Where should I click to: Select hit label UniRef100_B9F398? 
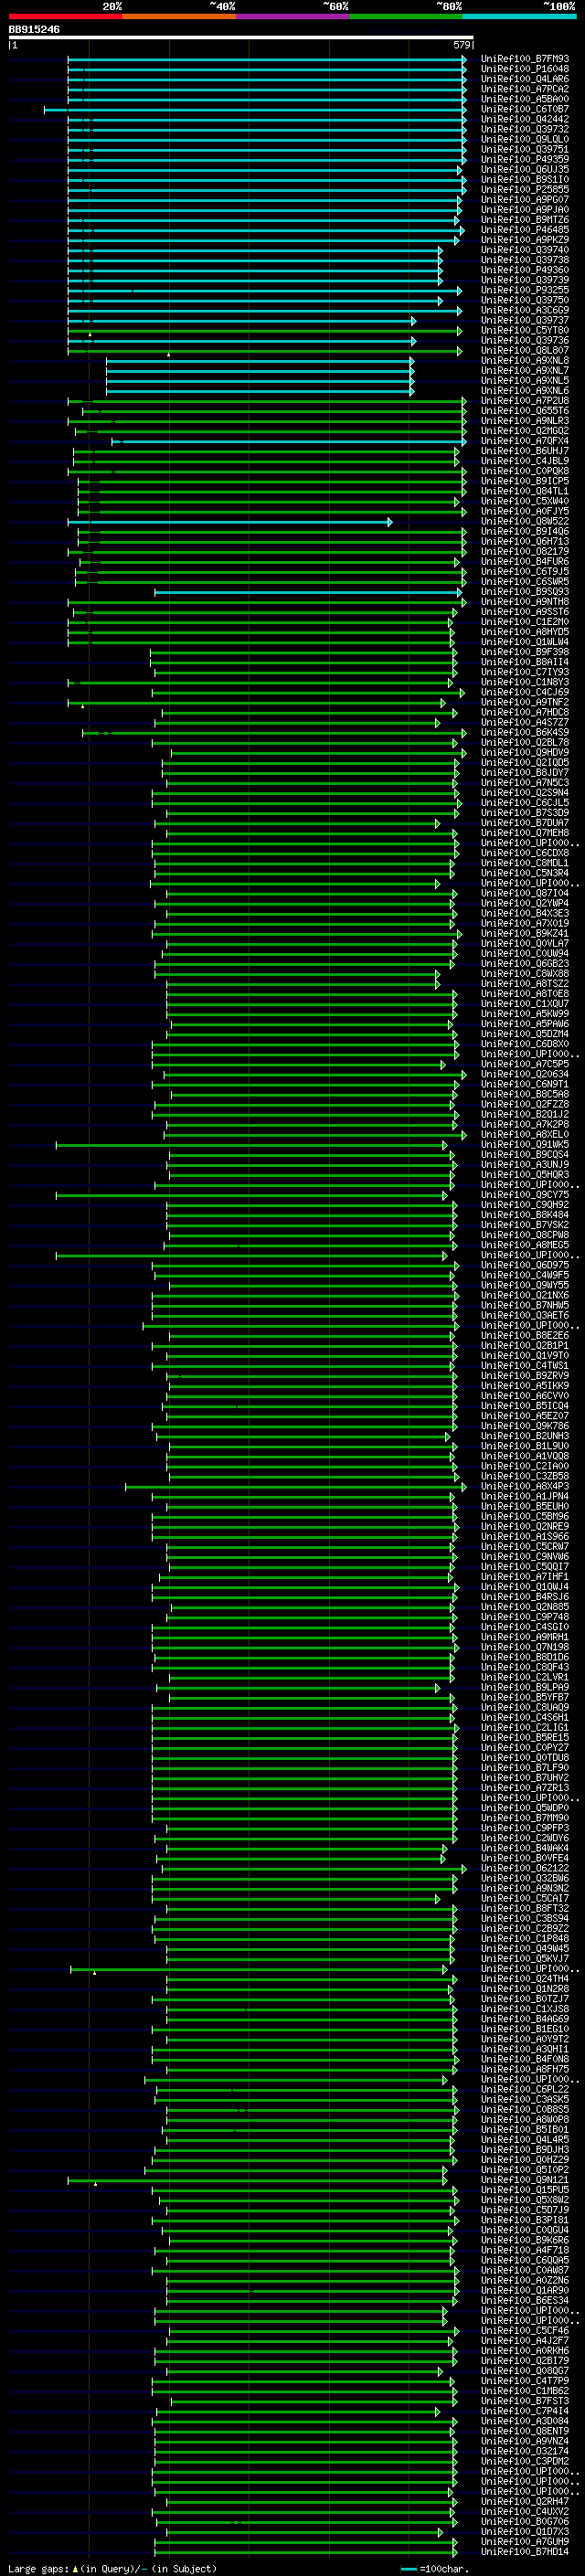pos(525,652)
